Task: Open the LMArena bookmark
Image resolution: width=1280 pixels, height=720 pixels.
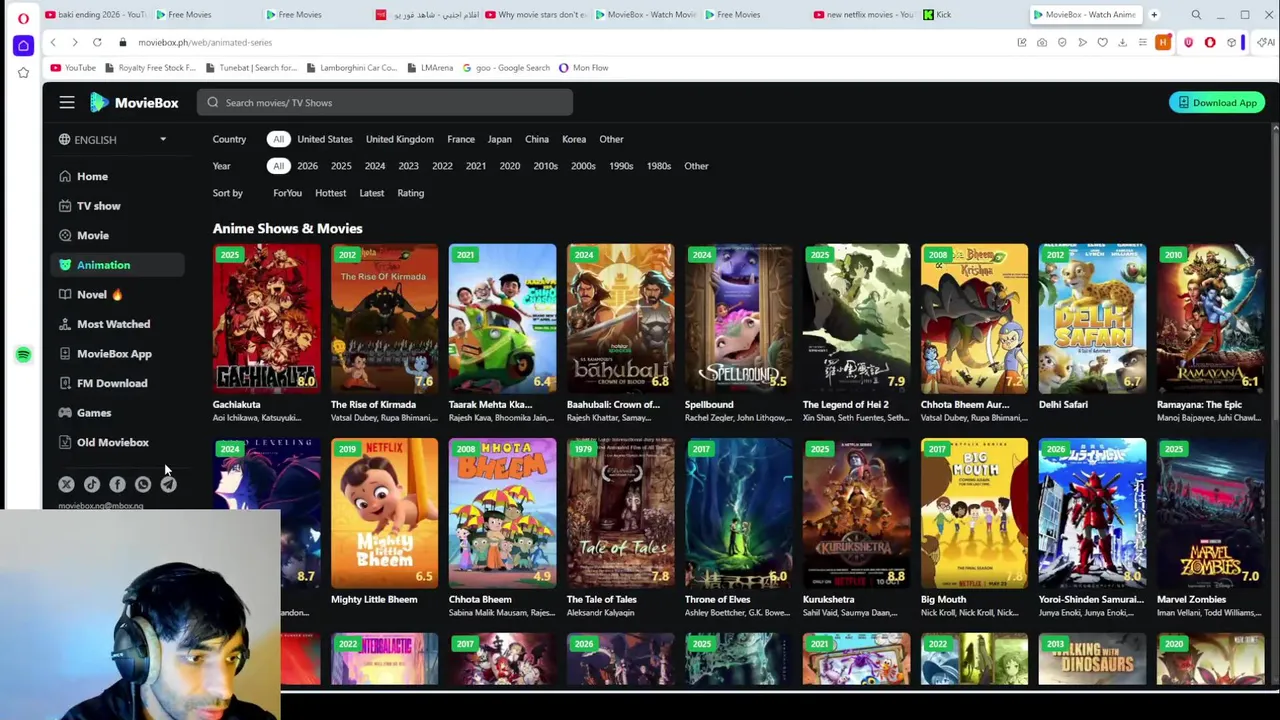Action: click(429, 68)
